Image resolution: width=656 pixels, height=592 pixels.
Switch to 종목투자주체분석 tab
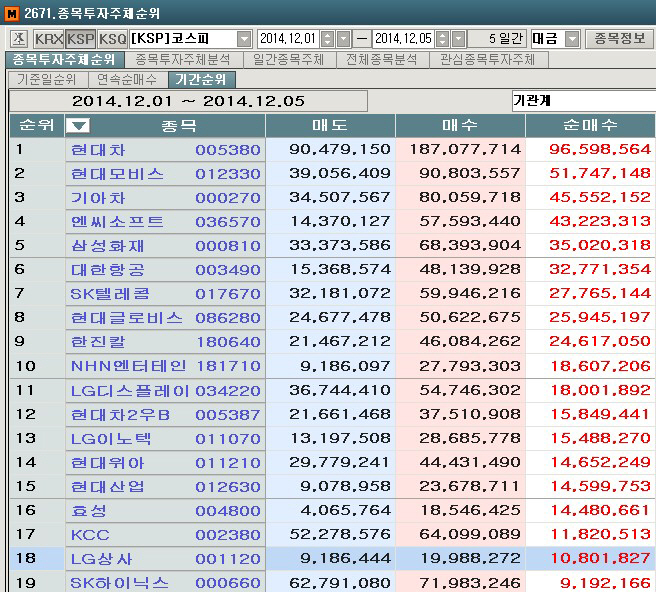click(x=183, y=60)
